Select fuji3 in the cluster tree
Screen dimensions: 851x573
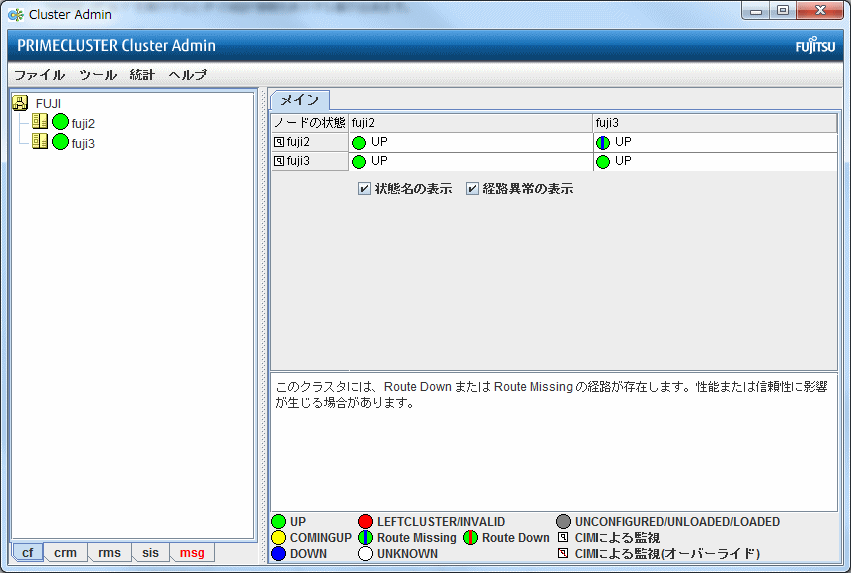point(83,144)
